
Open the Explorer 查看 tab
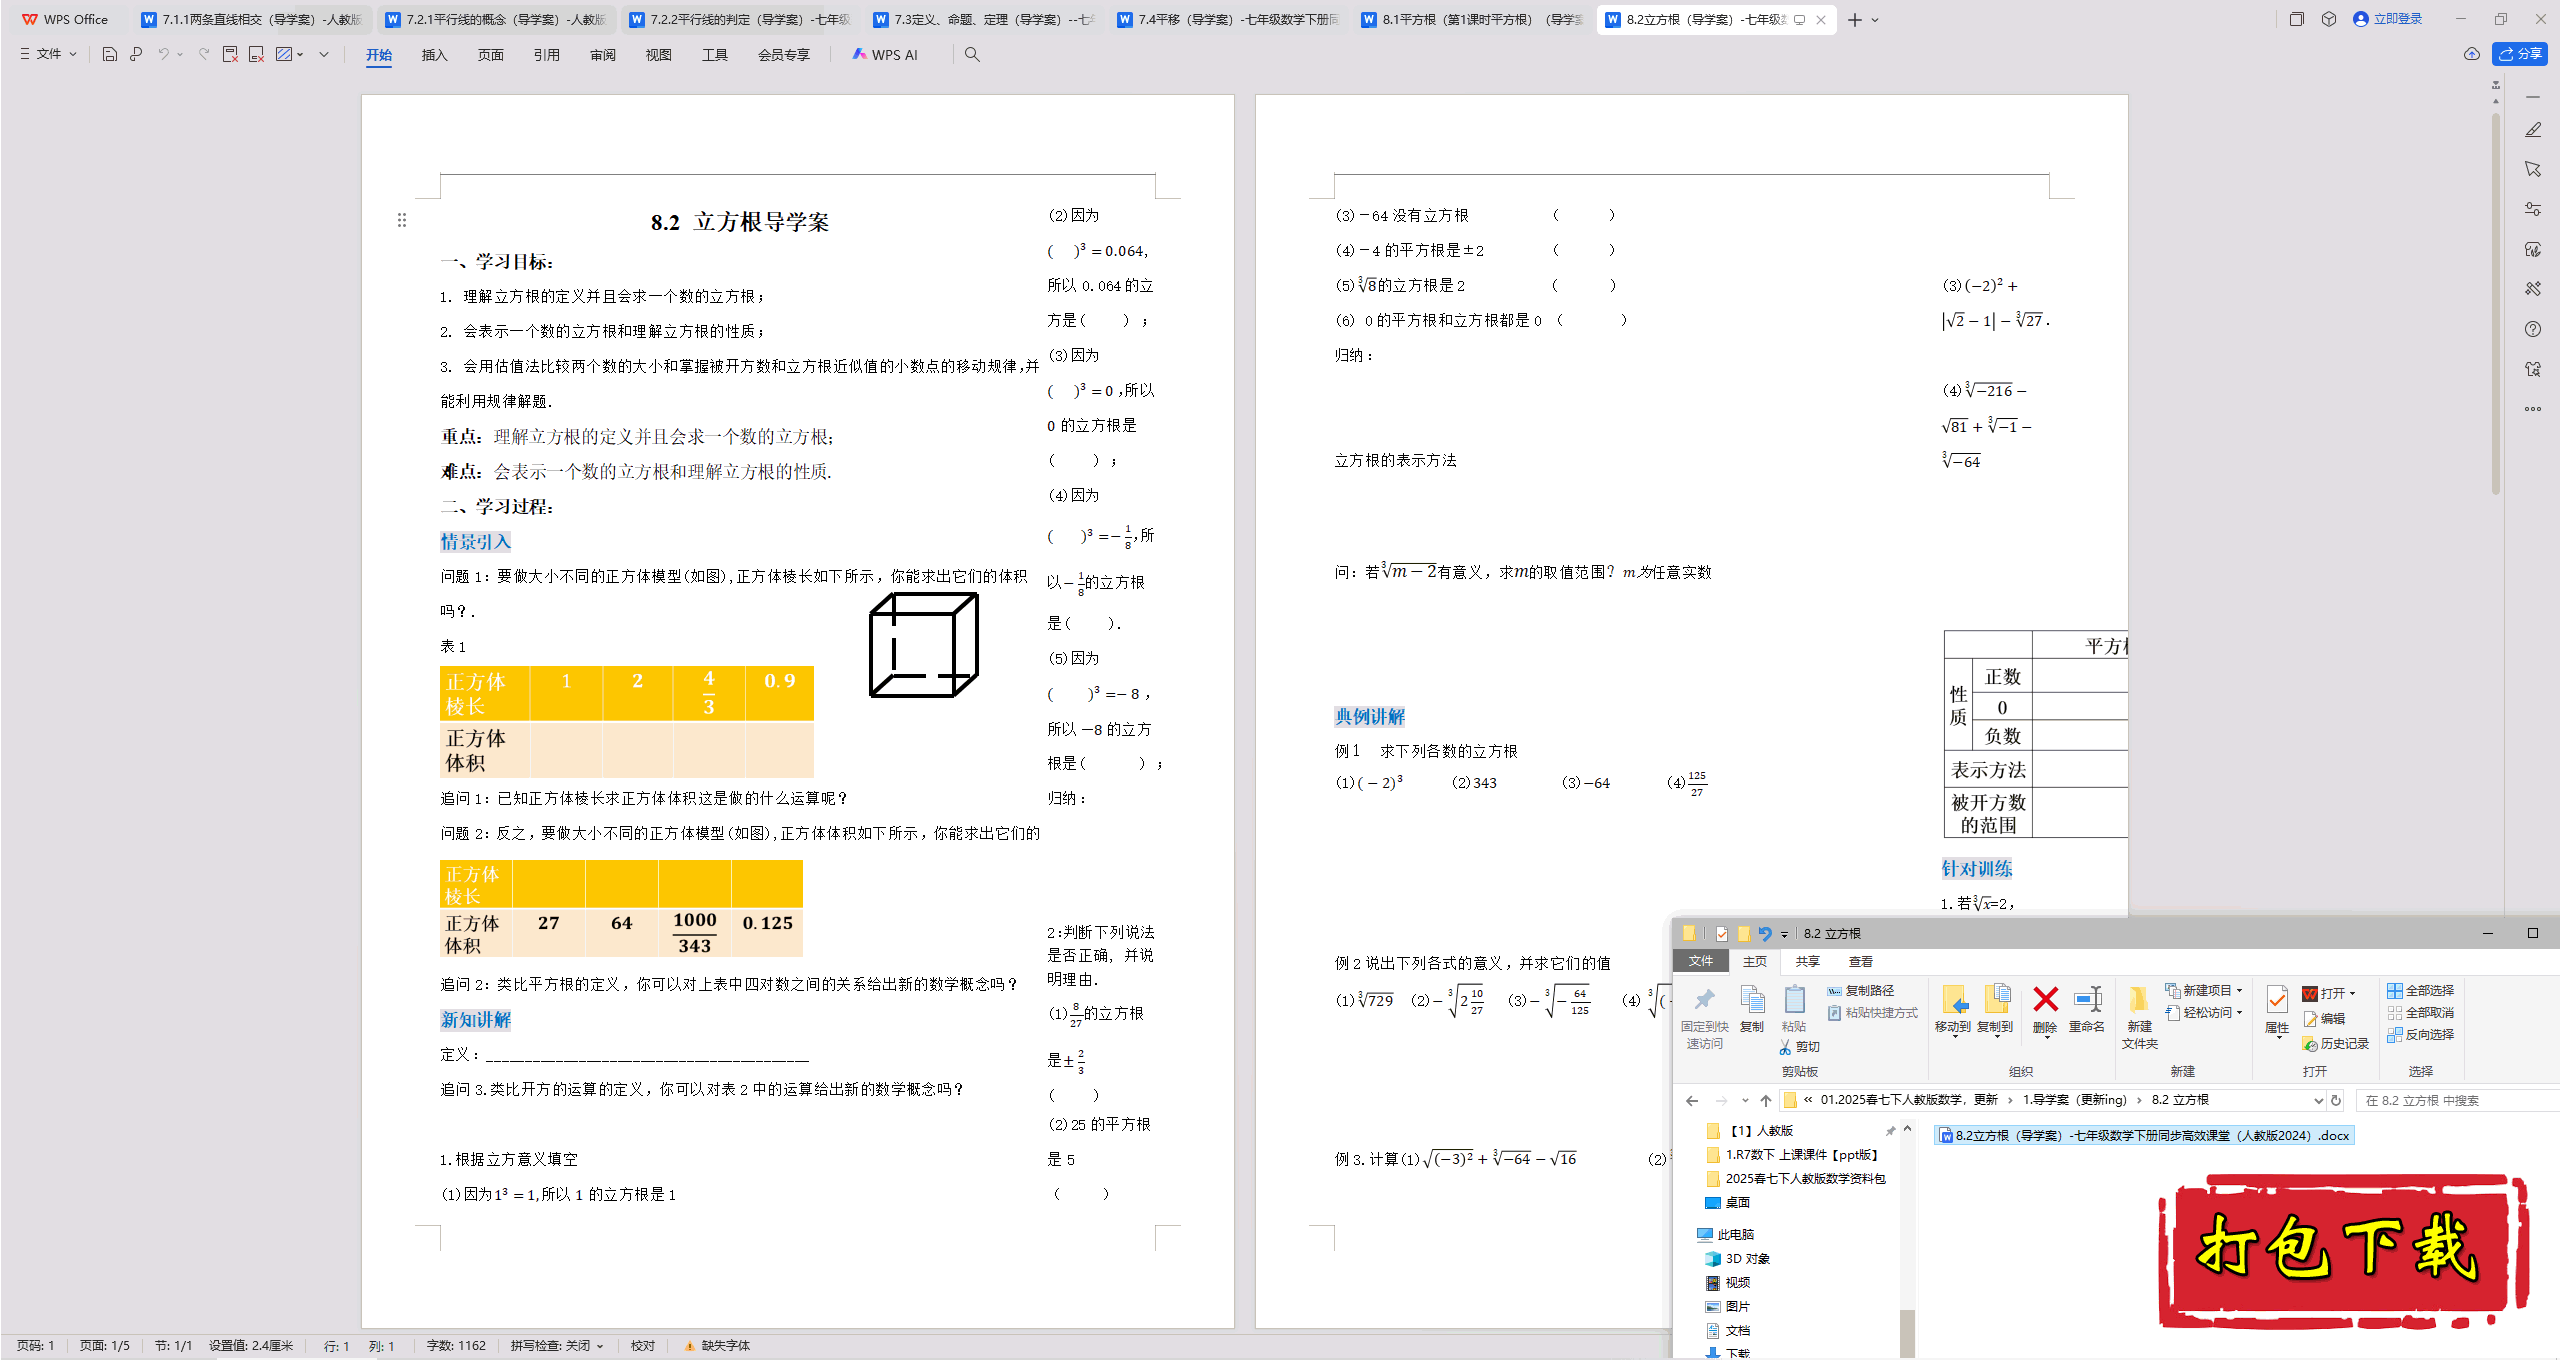click(1861, 962)
